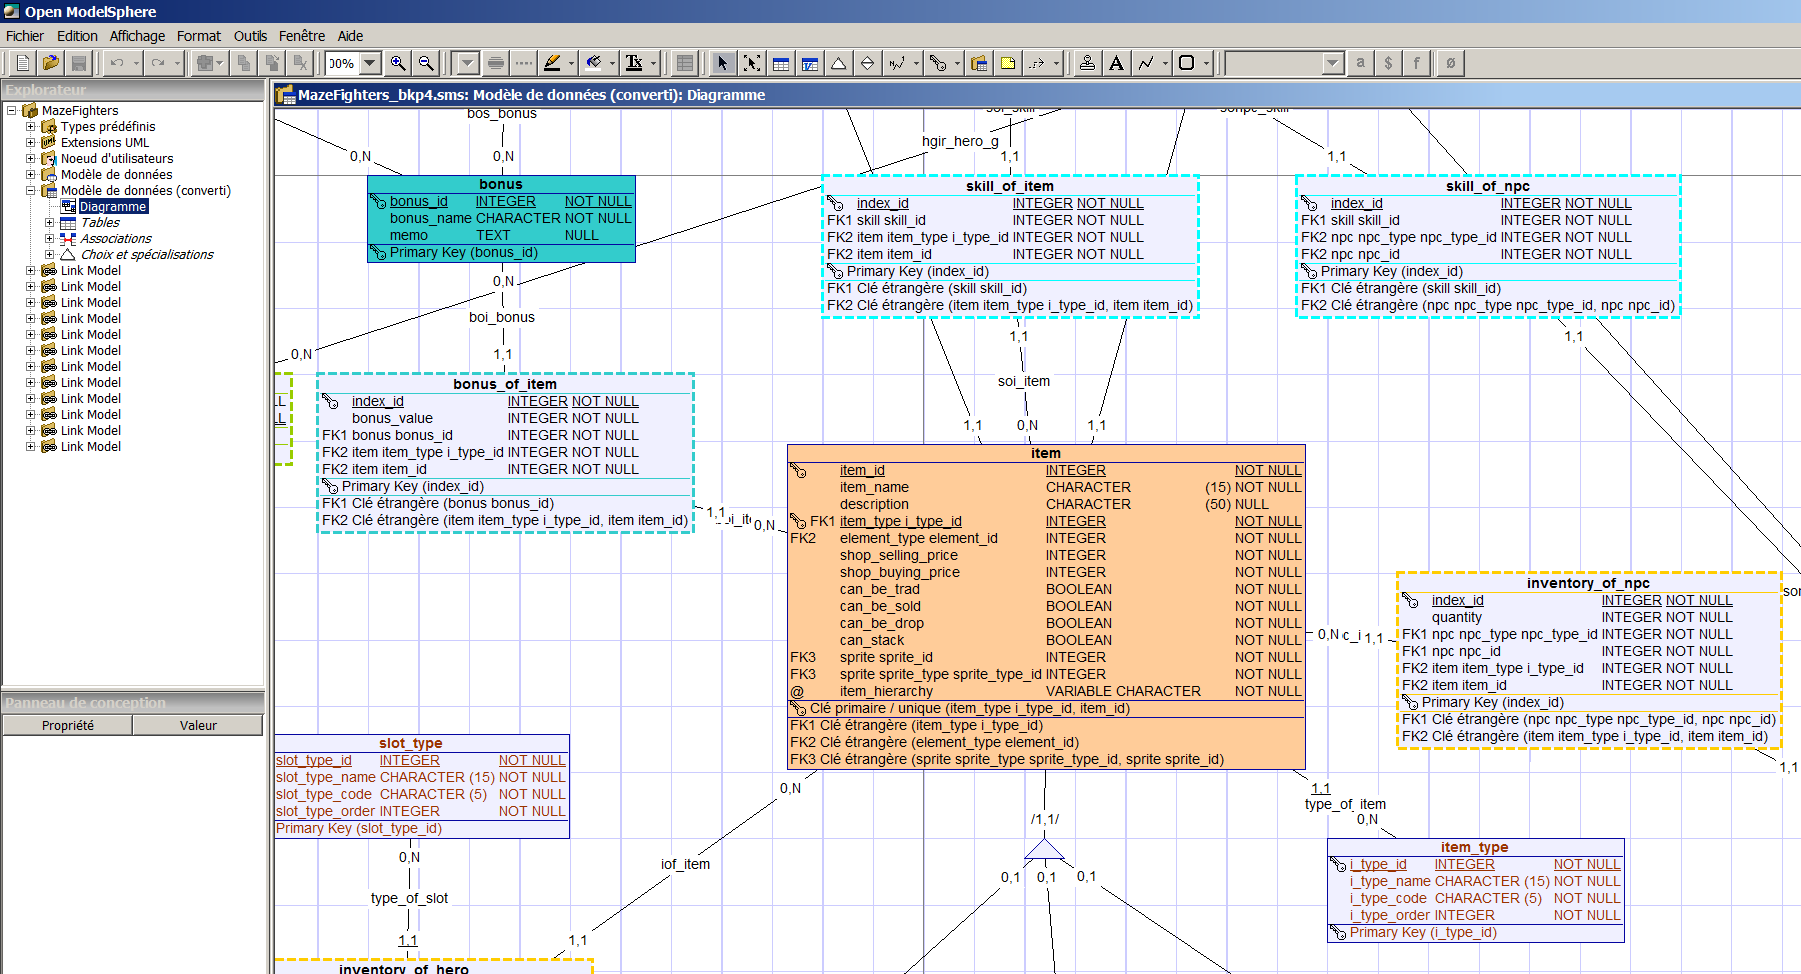The height and width of the screenshot is (974, 1801).
Task: Click the 'a' format toolbar button
Action: 1360,63
